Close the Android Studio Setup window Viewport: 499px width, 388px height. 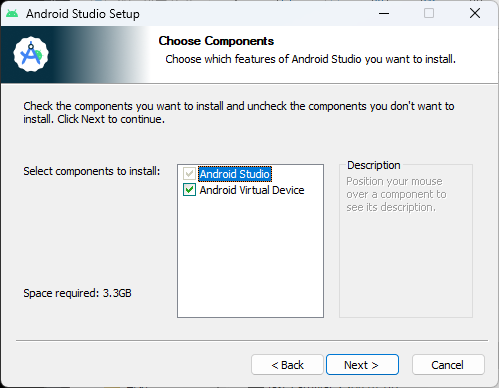coord(475,13)
